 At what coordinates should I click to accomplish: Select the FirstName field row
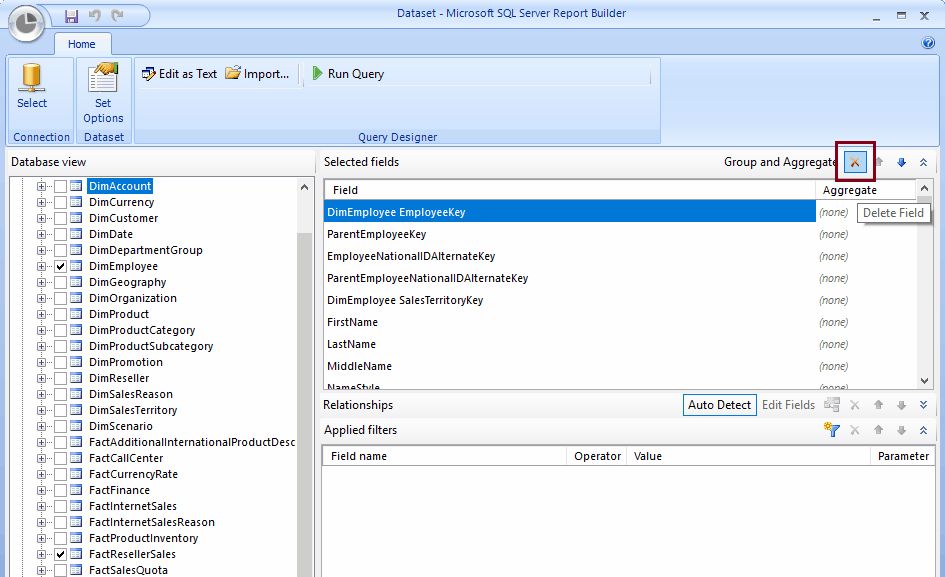[570, 322]
